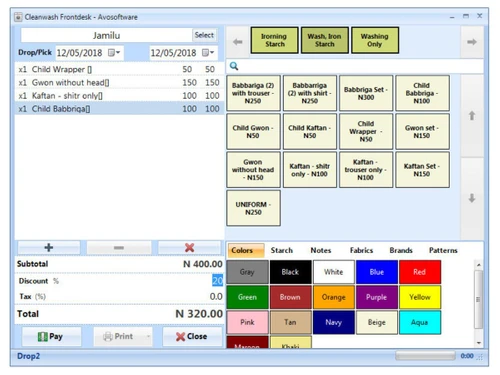Add Child Wrapper N50 item
The image size is (500, 375).
tap(366, 131)
